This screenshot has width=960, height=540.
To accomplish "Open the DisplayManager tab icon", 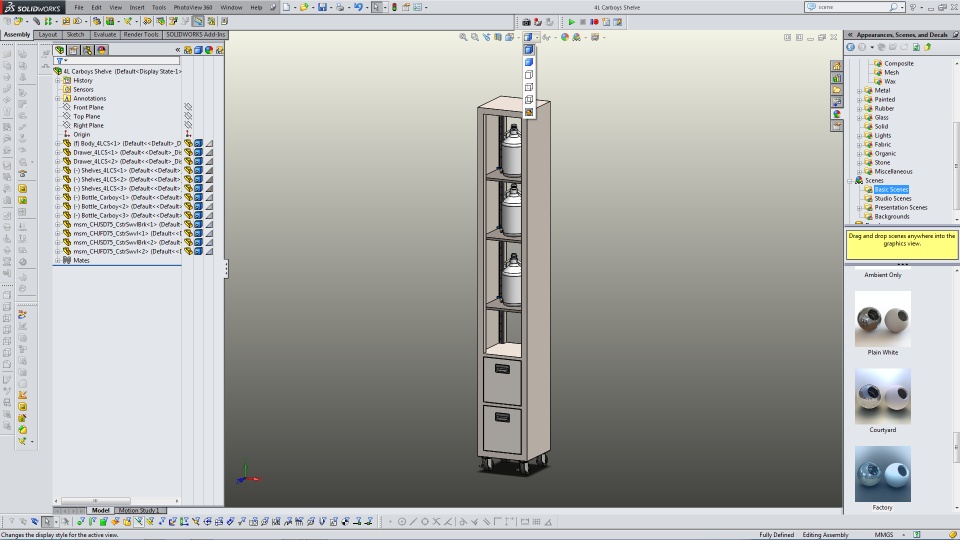I will click(102, 50).
